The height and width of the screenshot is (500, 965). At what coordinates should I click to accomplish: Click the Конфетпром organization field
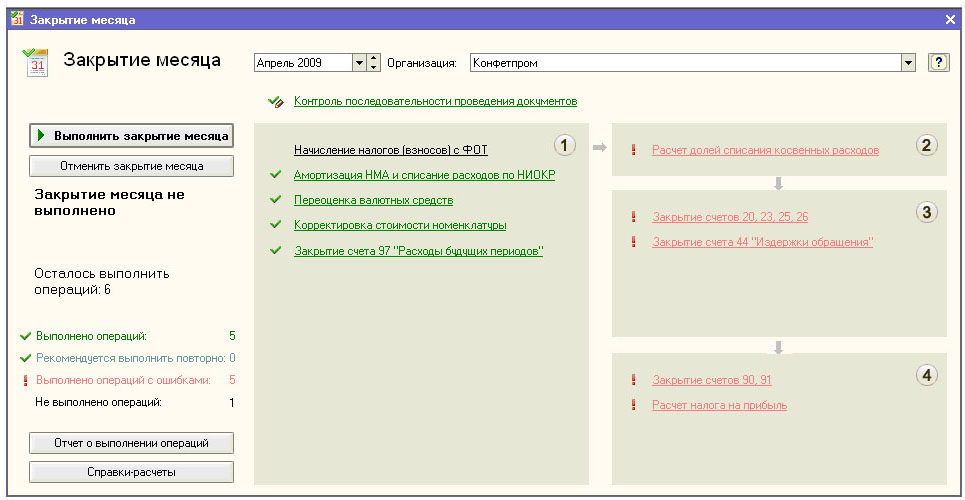tap(685, 63)
